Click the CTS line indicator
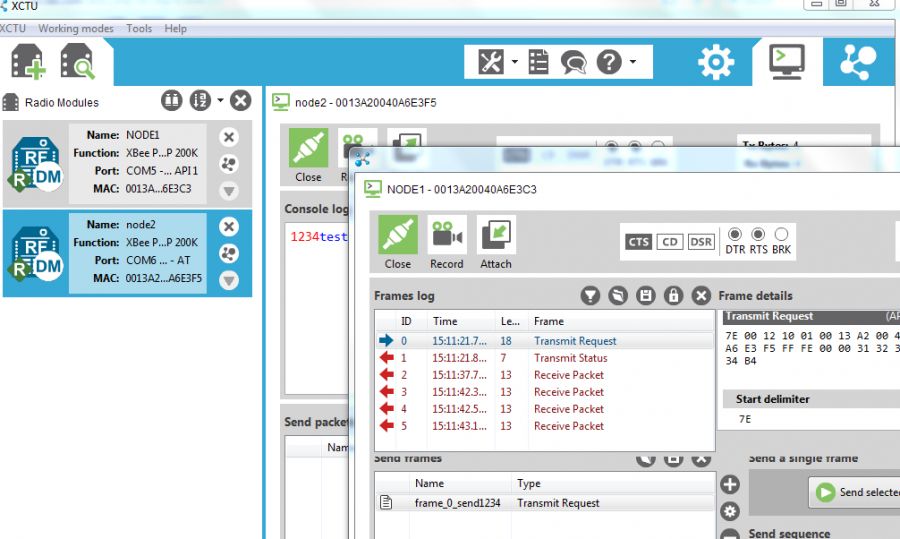Image resolution: width=900 pixels, height=539 pixels. coord(638,242)
